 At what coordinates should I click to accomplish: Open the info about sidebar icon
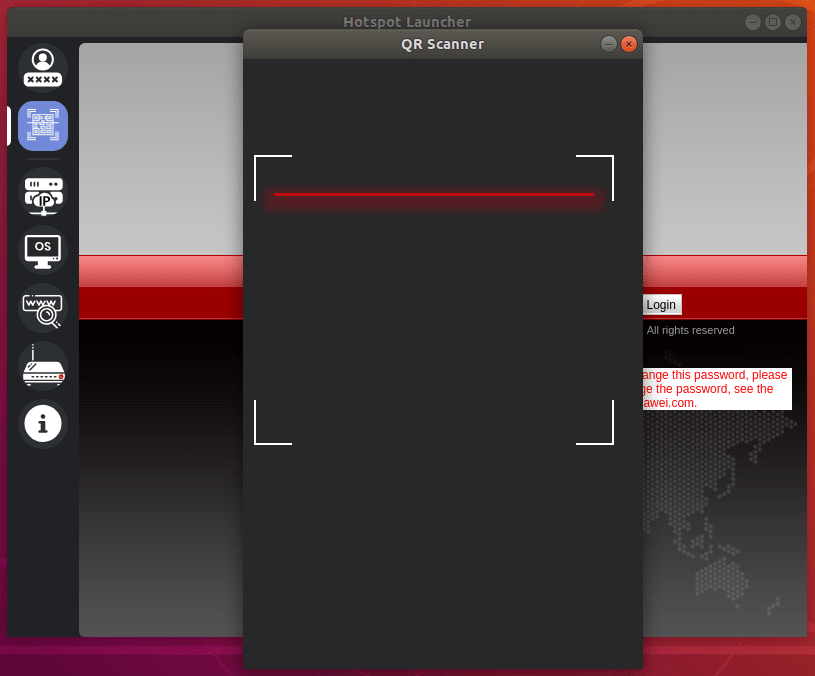point(43,424)
